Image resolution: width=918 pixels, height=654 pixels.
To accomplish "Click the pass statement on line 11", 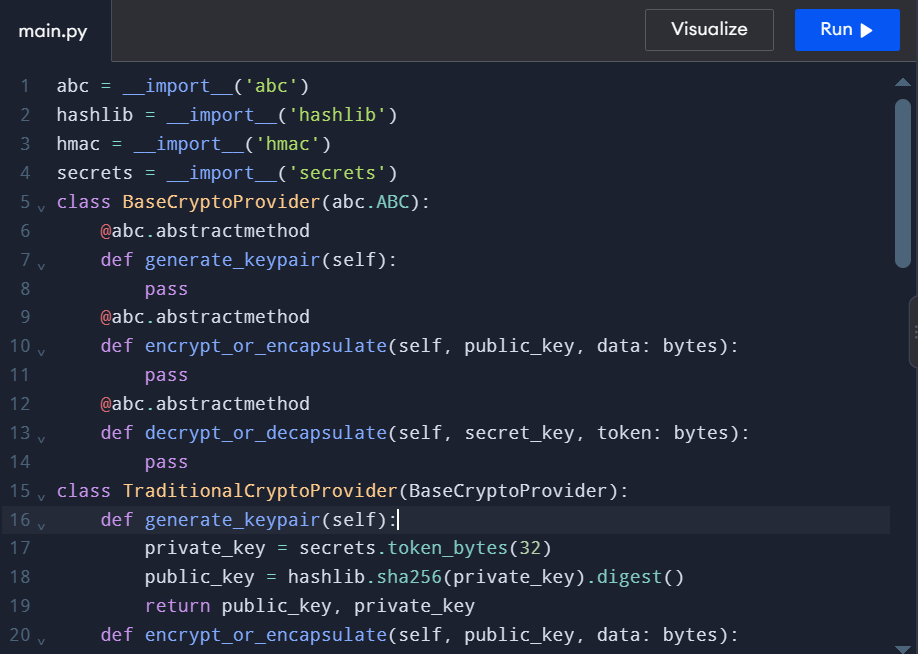I will tap(166, 375).
